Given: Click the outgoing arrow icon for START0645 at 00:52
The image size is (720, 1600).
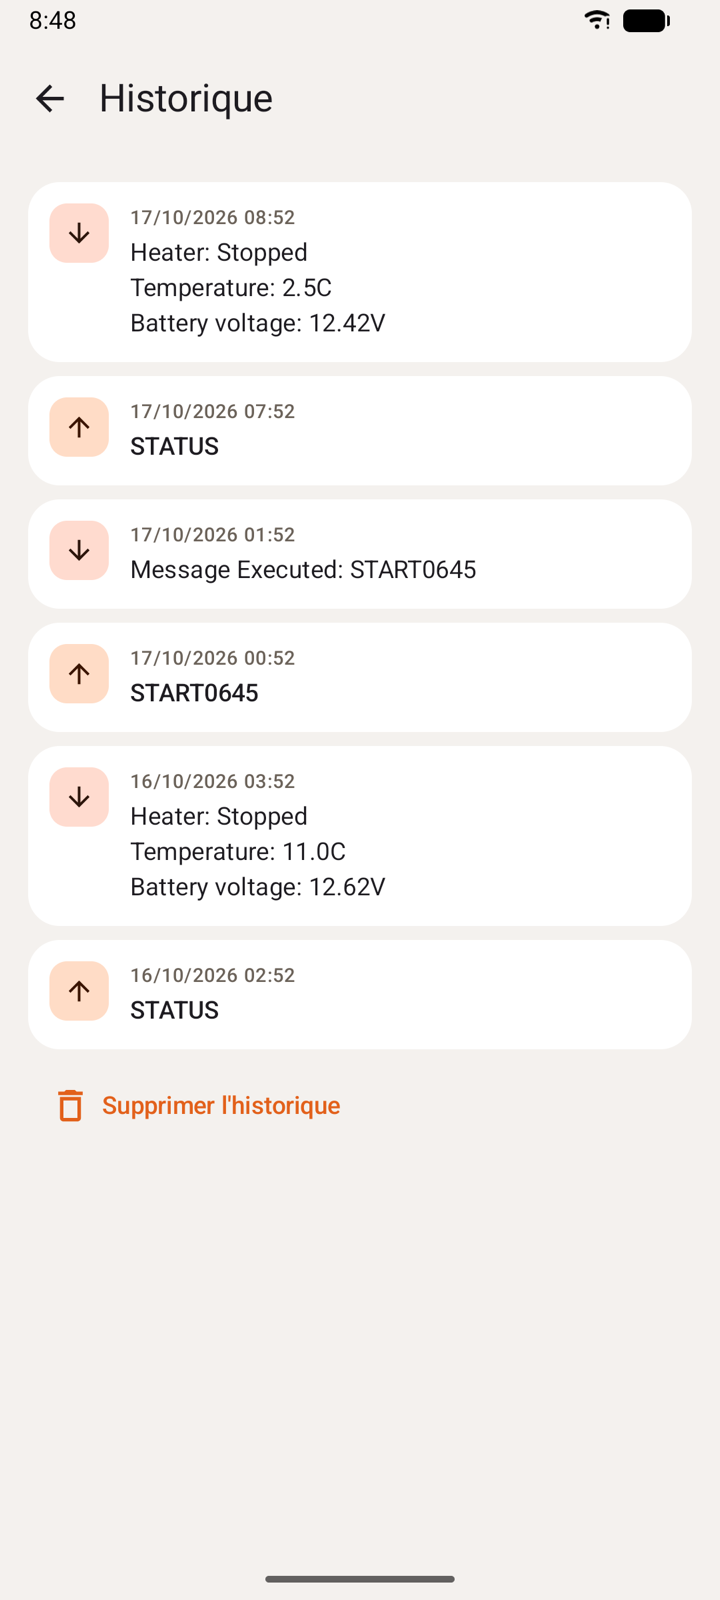Looking at the screenshot, I should [79, 673].
